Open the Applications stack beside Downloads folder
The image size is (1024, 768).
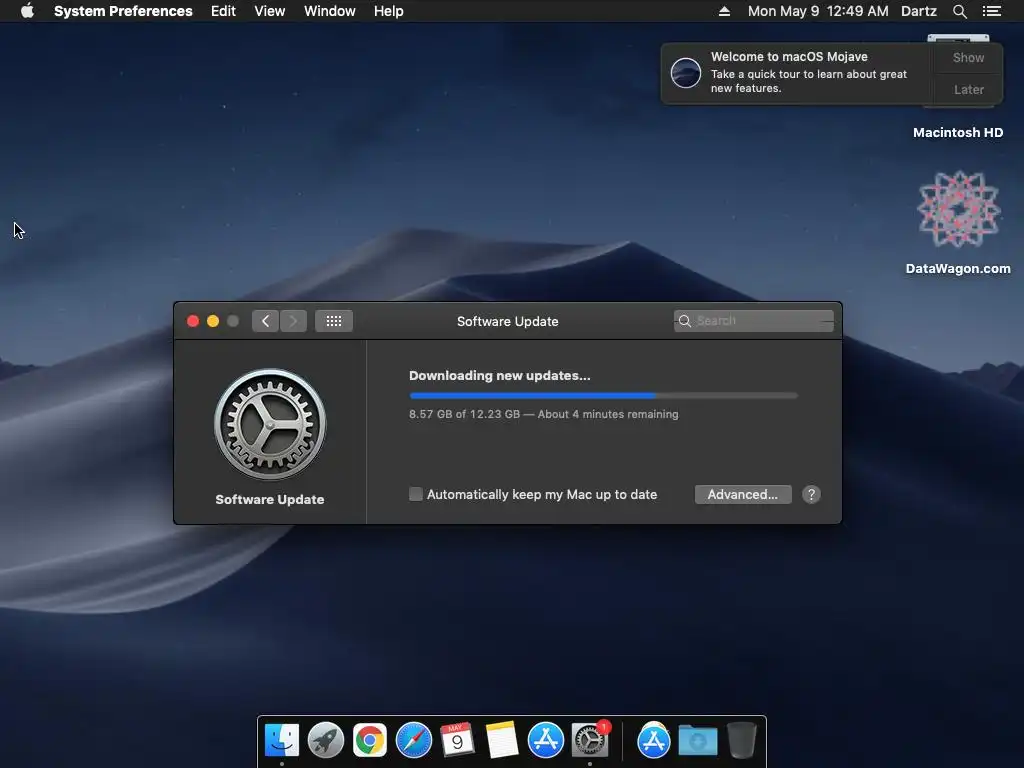(x=654, y=740)
